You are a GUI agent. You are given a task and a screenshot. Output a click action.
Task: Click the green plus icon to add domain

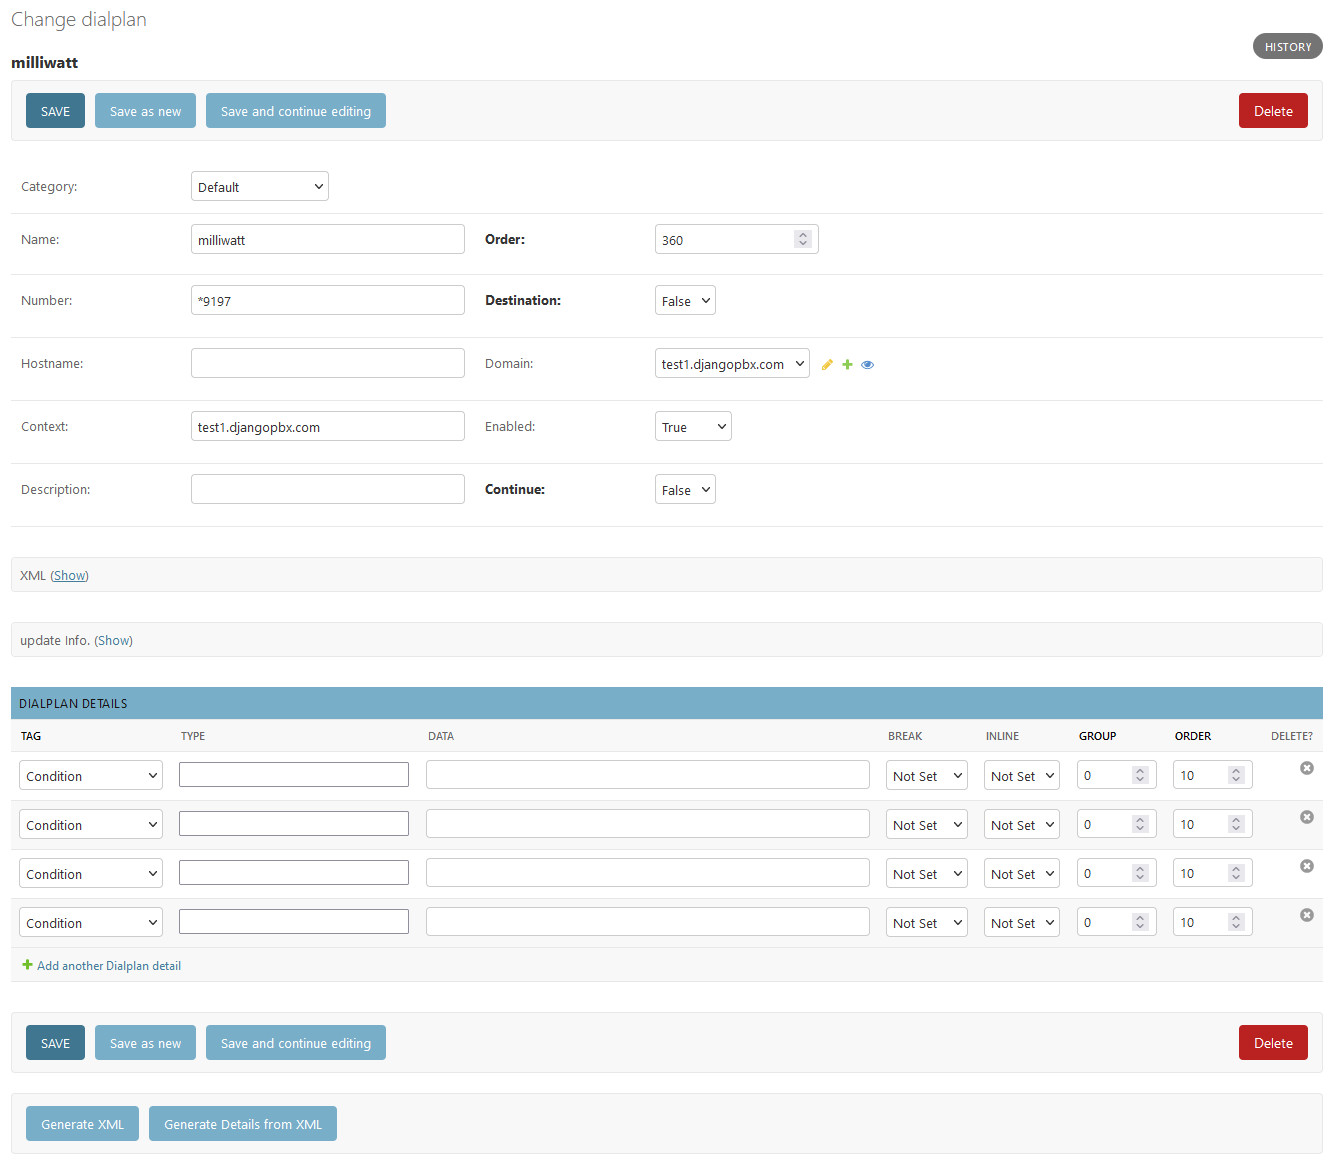847,365
